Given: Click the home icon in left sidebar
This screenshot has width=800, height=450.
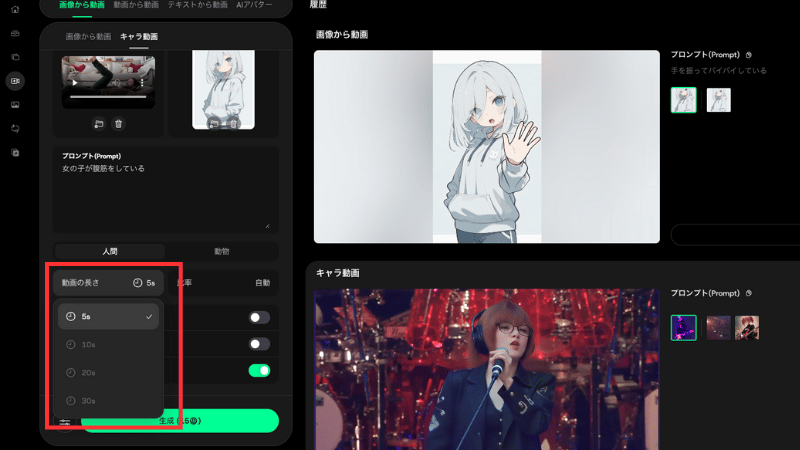Looking at the screenshot, I should coord(15,10).
